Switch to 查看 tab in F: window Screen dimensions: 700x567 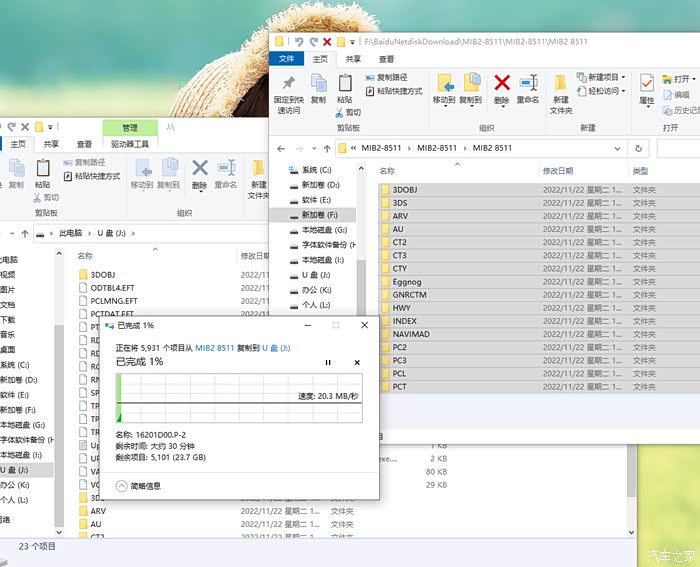385,59
